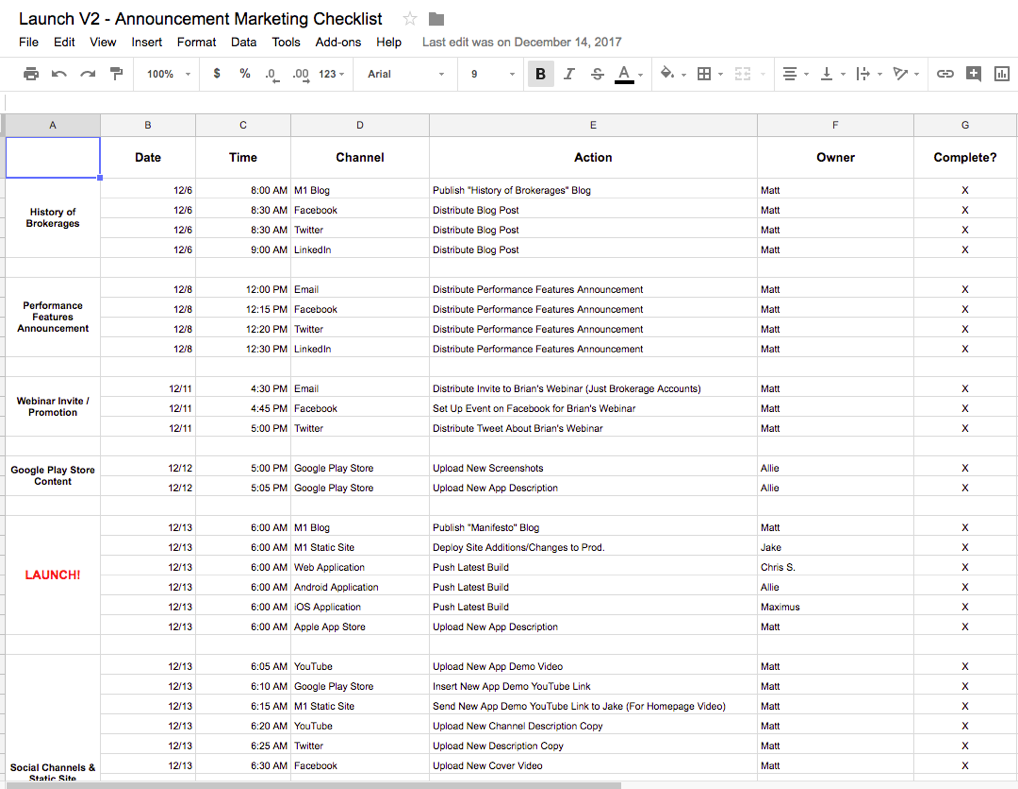This screenshot has width=1018, height=789.
Task: Open the 123 number formats dropdown
Action: pyautogui.click(x=331, y=74)
